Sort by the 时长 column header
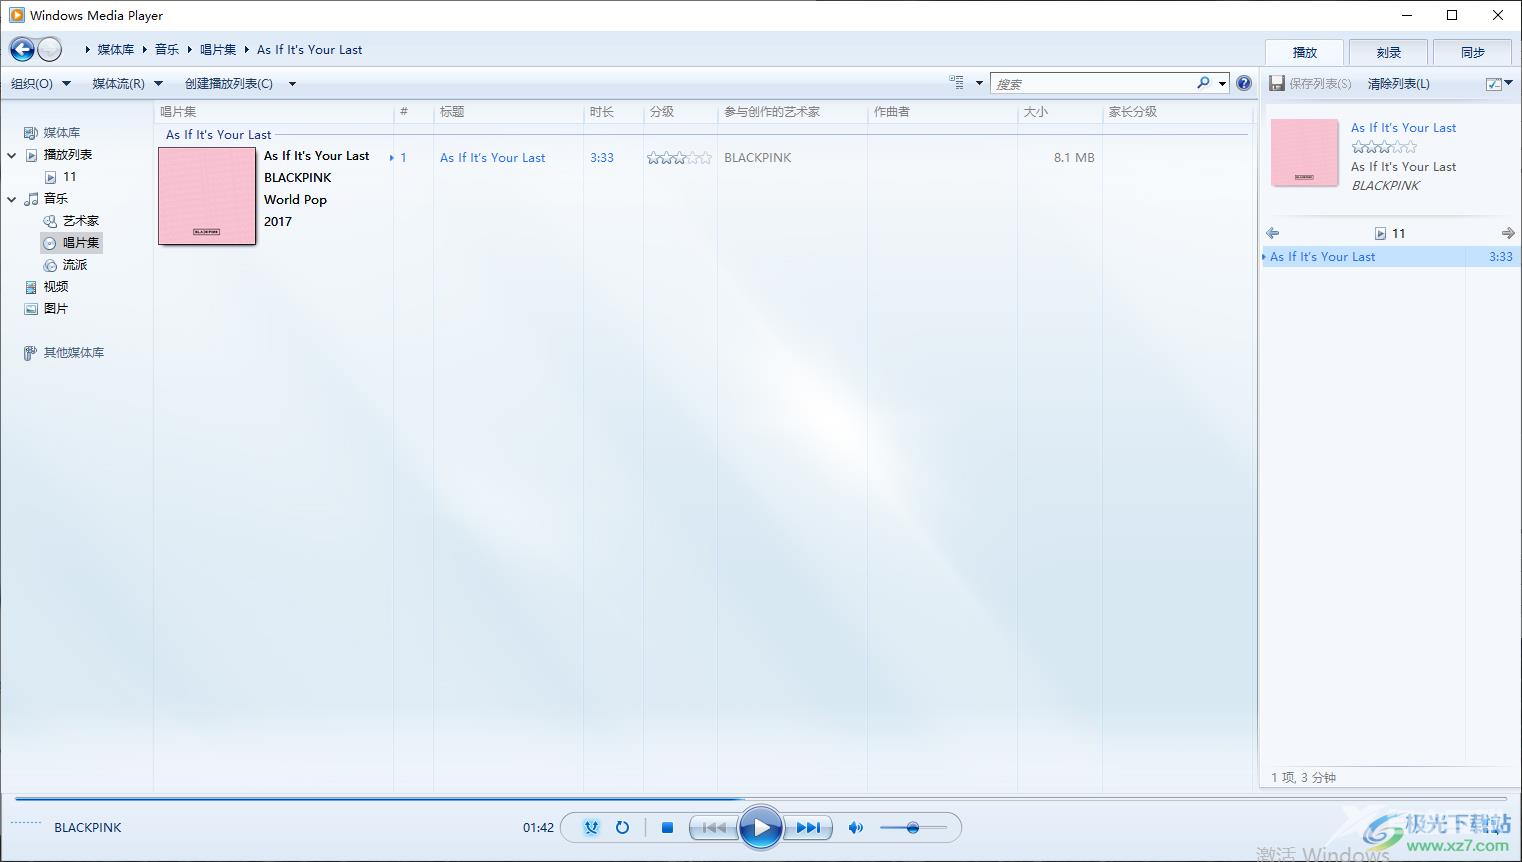The width and height of the screenshot is (1522, 862). [613, 112]
